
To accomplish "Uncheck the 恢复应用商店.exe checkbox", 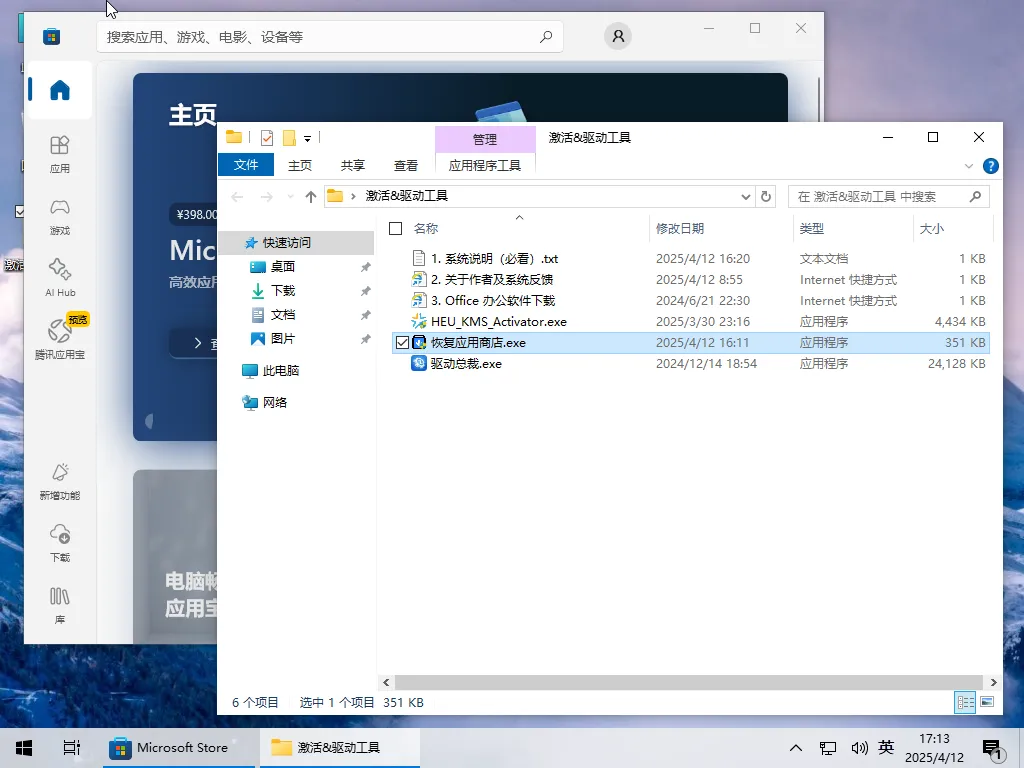I will tap(402, 342).
